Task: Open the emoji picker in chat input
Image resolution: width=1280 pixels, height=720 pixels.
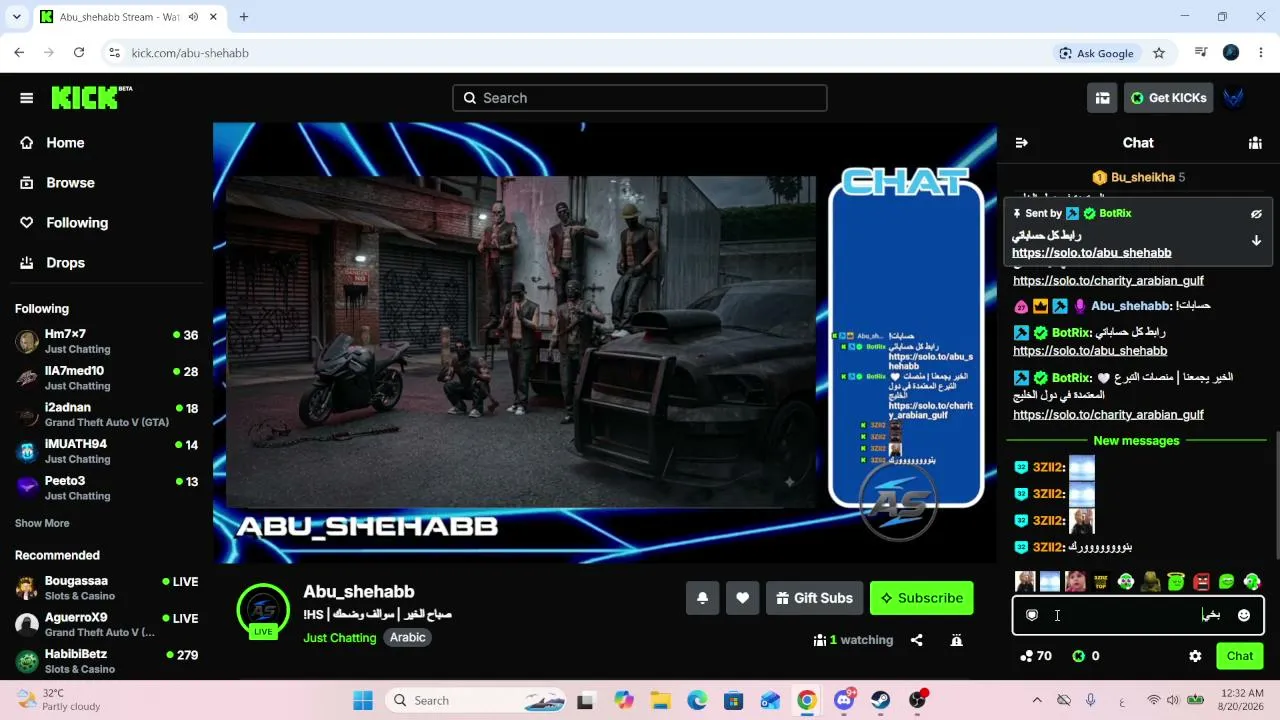Action: (x=1244, y=616)
